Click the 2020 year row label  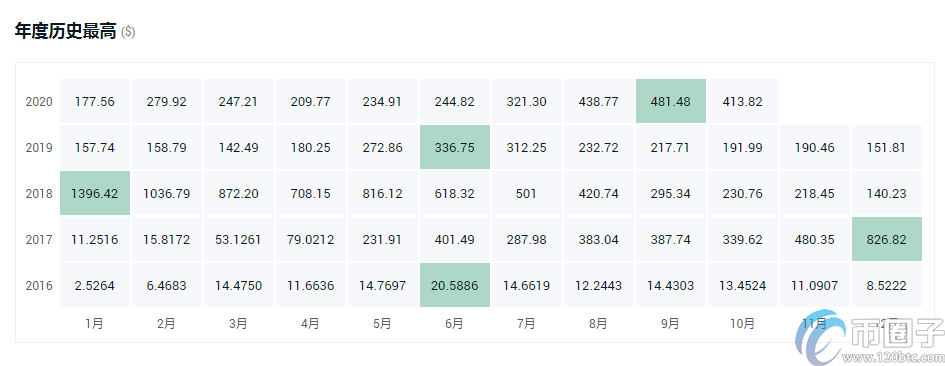39,102
